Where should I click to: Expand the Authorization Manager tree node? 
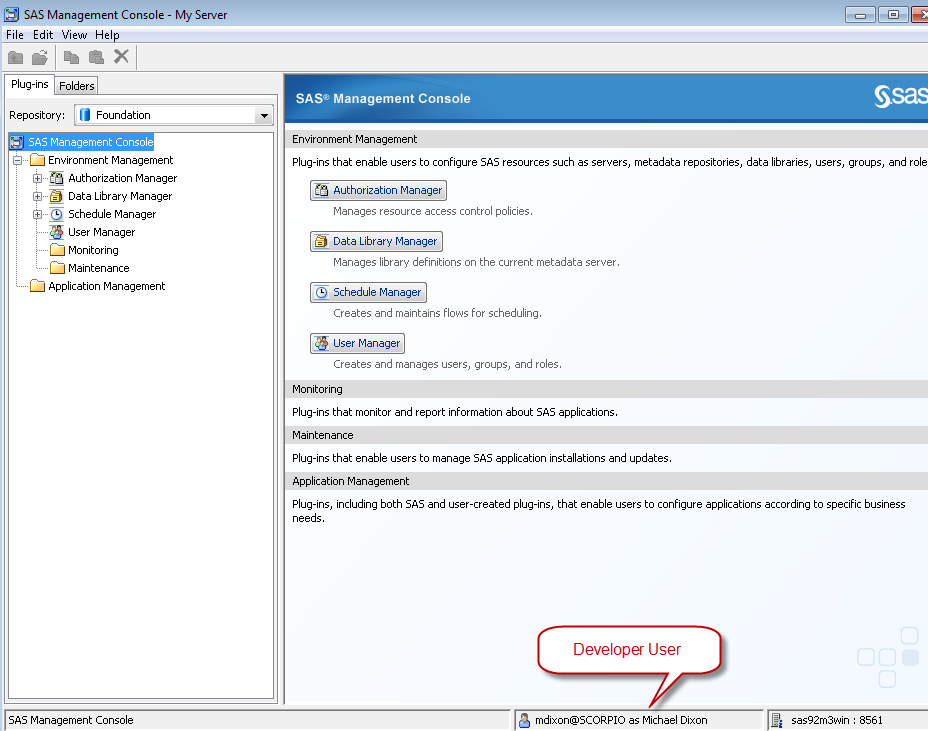tap(37, 178)
